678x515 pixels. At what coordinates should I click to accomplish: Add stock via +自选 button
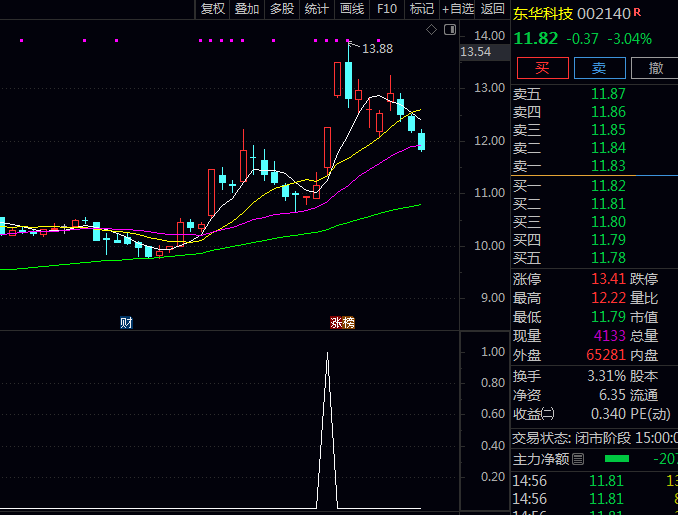click(456, 9)
